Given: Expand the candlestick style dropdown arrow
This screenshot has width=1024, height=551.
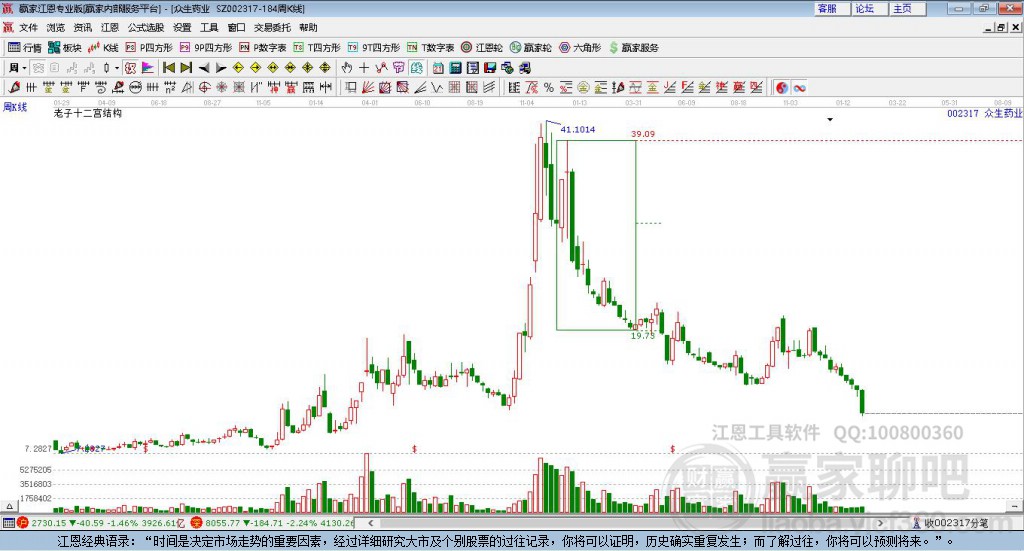Looking at the screenshot, I should (x=117, y=68).
